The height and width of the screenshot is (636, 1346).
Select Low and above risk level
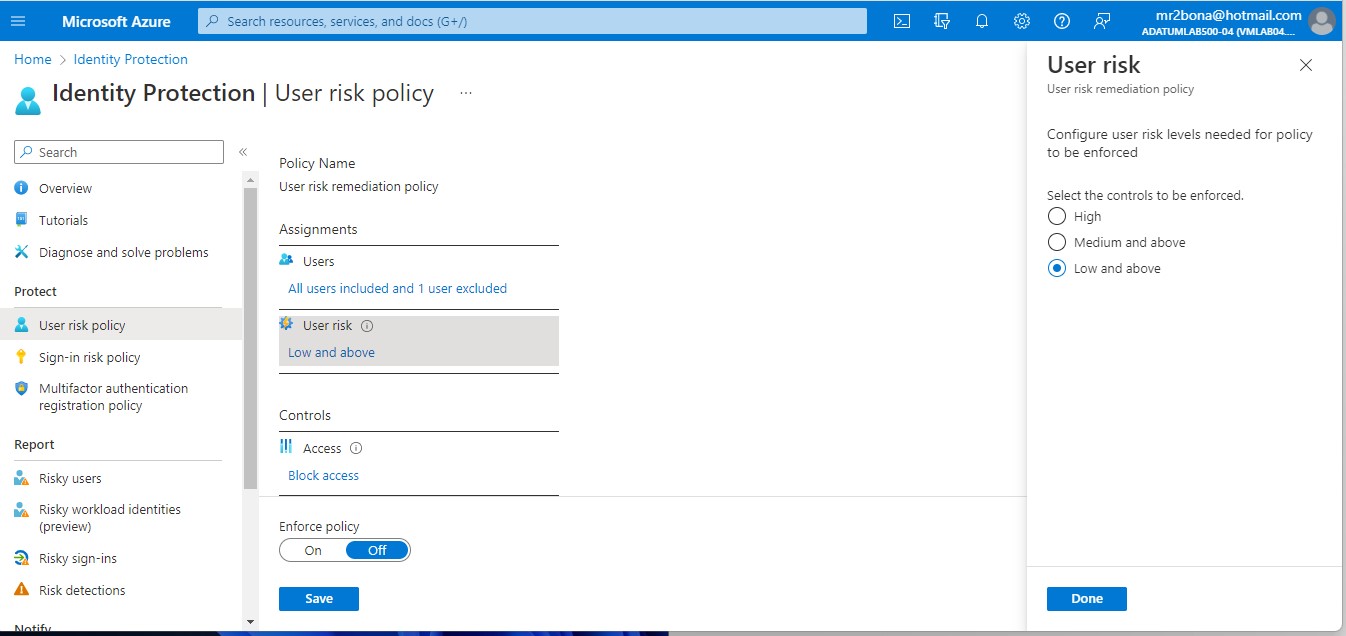coord(1056,268)
